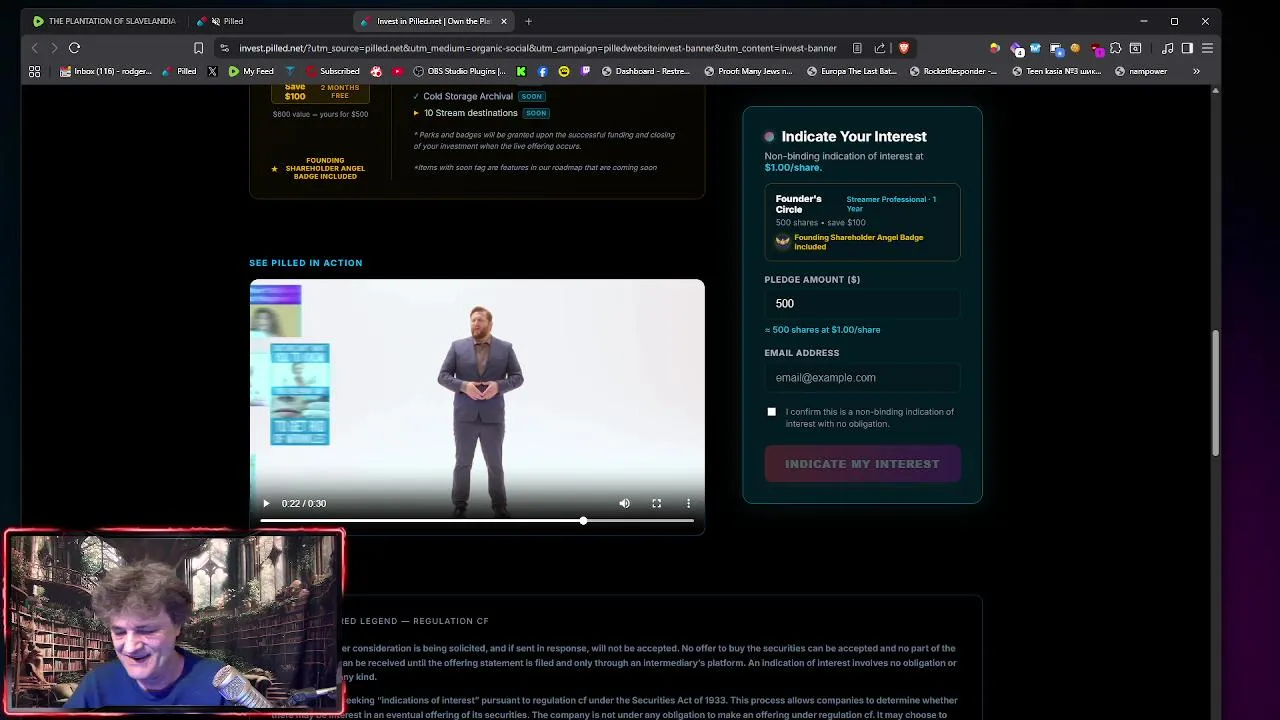This screenshot has height=720, width=1280.
Task: Click the '0:22 / 0:30' video timestamp
Action: click(x=304, y=504)
